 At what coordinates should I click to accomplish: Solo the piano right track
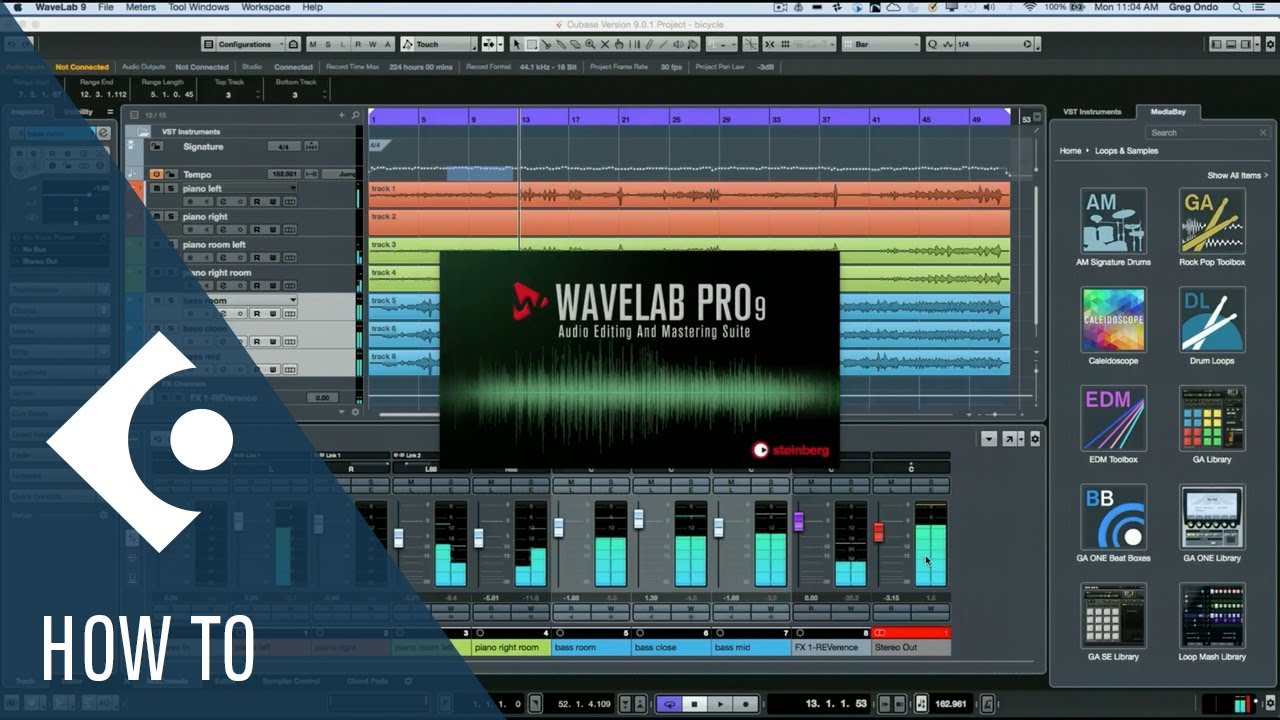coord(171,217)
